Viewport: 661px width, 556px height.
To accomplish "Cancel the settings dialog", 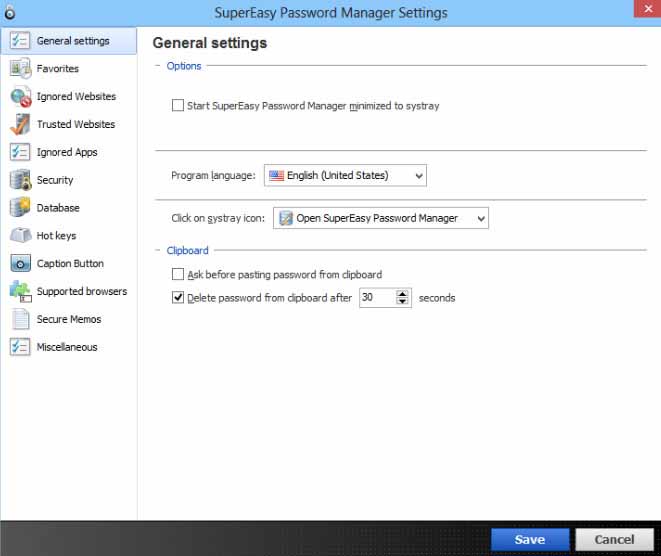I will click(615, 540).
